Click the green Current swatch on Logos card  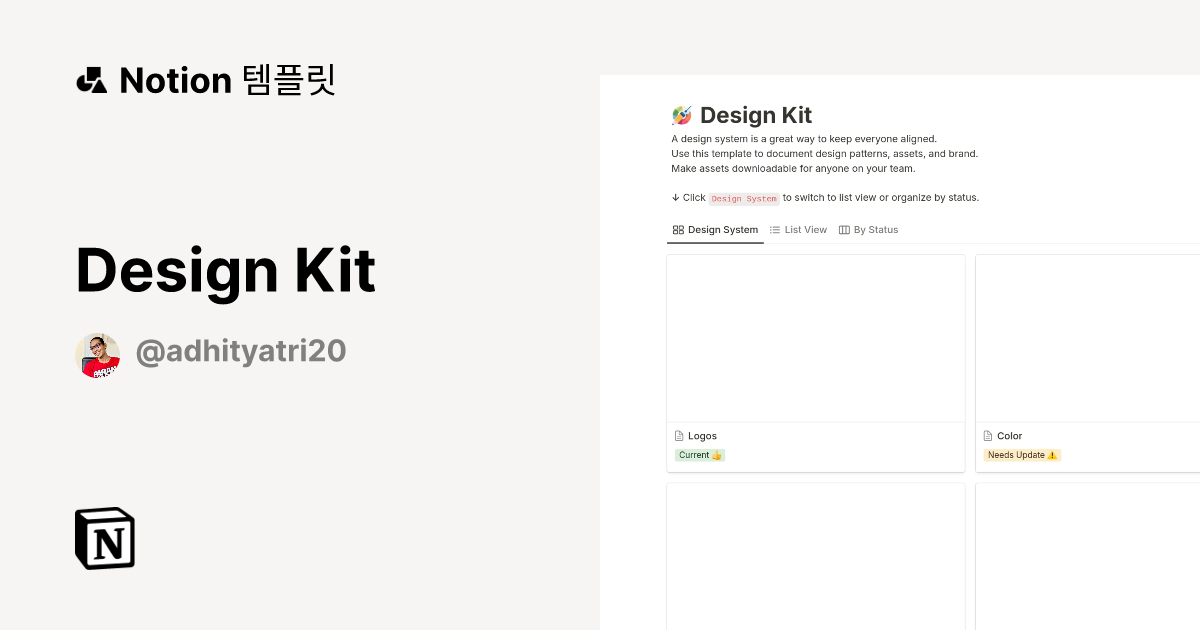point(699,454)
